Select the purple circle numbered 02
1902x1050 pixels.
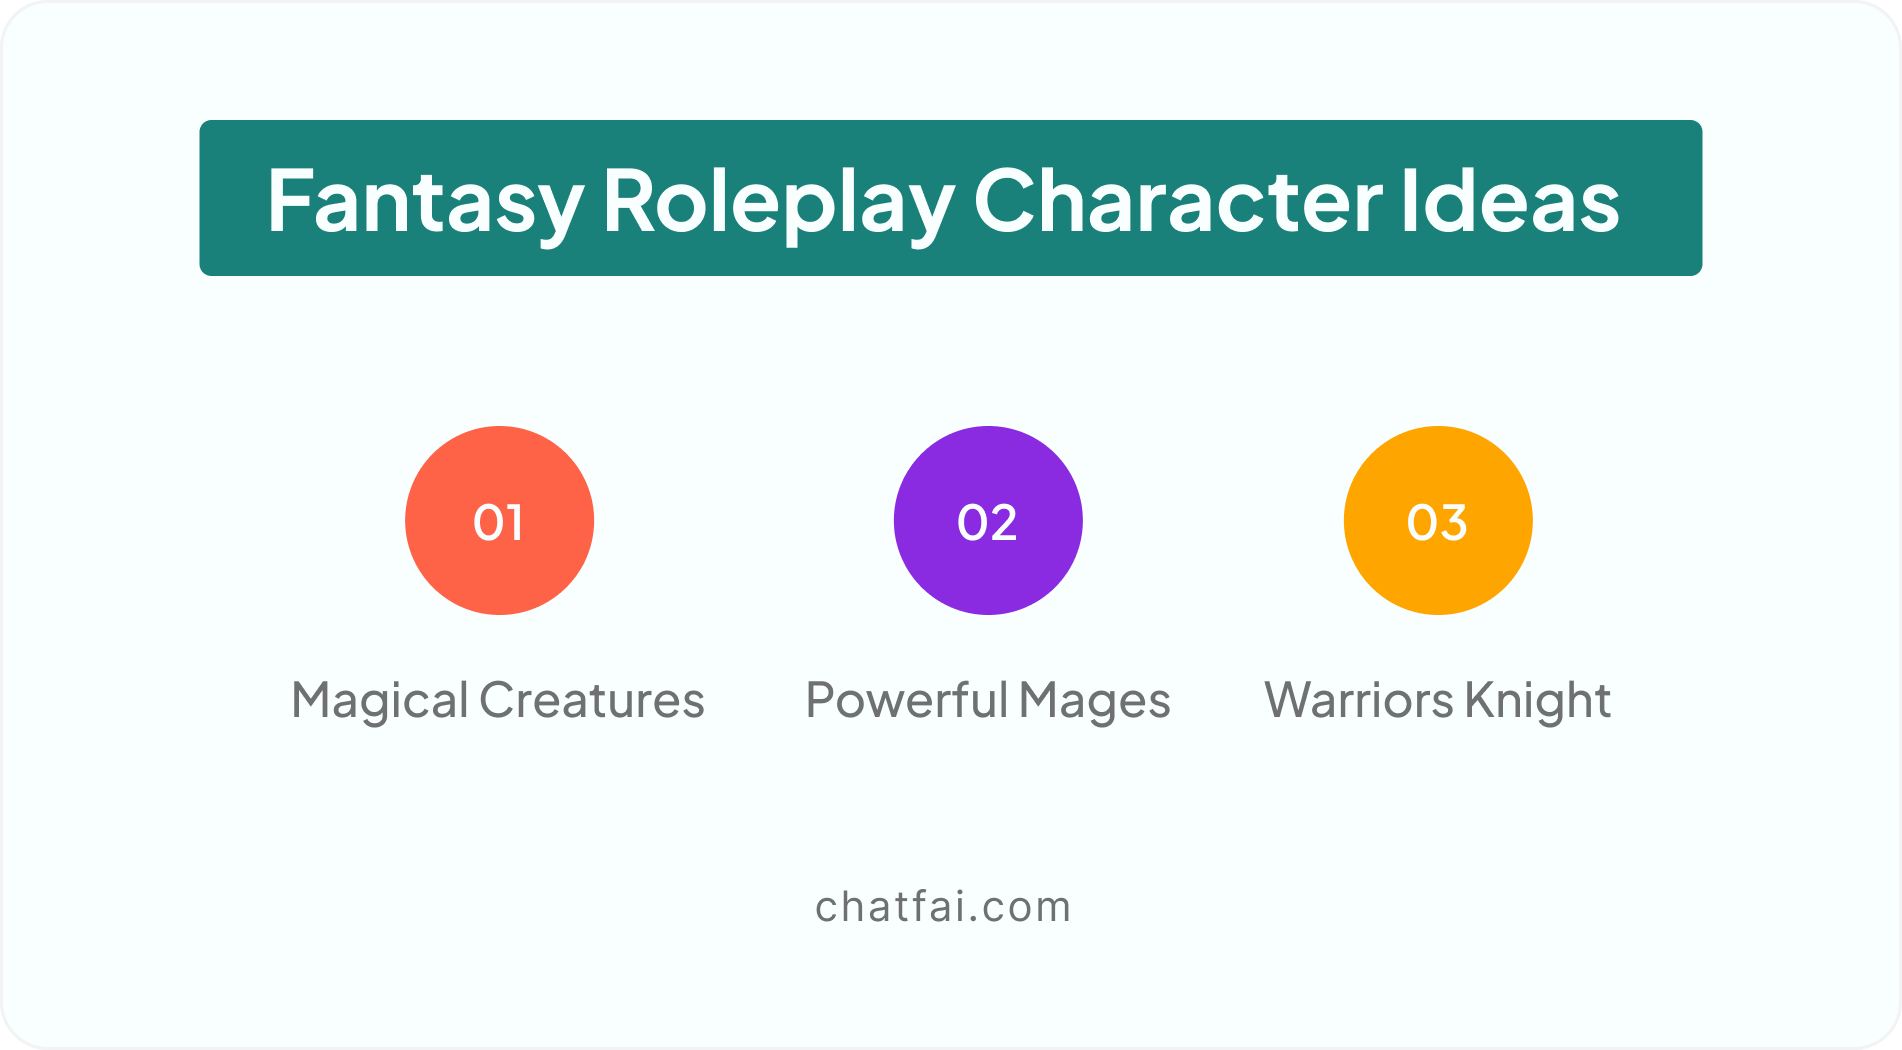988,520
